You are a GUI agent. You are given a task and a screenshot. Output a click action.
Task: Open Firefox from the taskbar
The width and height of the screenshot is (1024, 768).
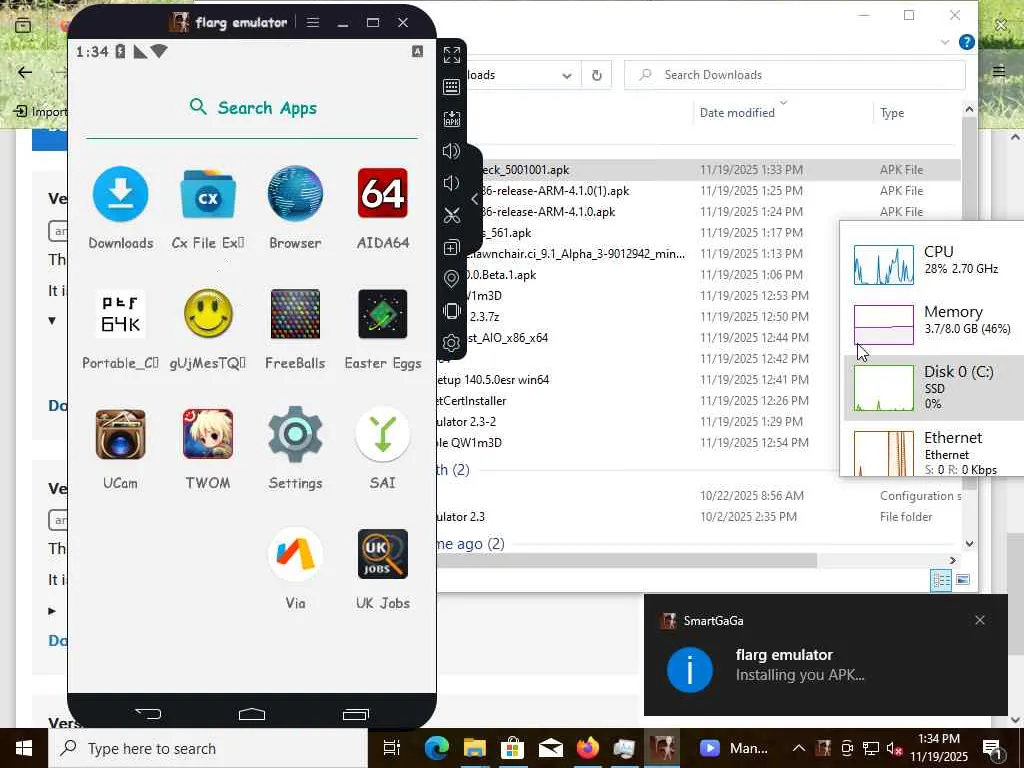click(587, 748)
